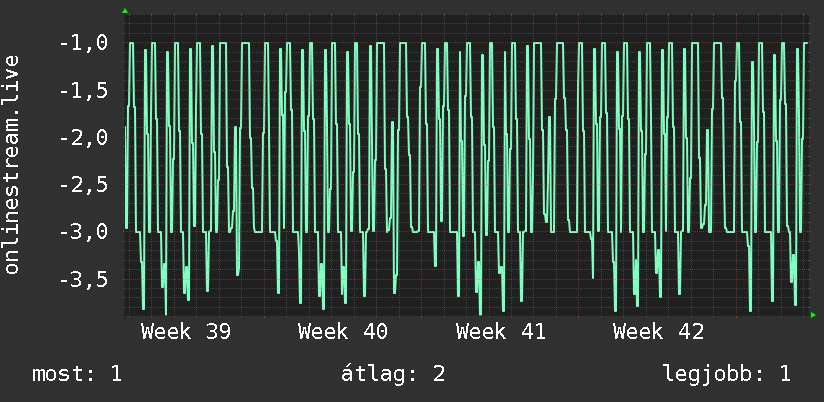Screen dimensions: 824x402
Task: Click the Week 42 x-axis label
Action: click(658, 332)
